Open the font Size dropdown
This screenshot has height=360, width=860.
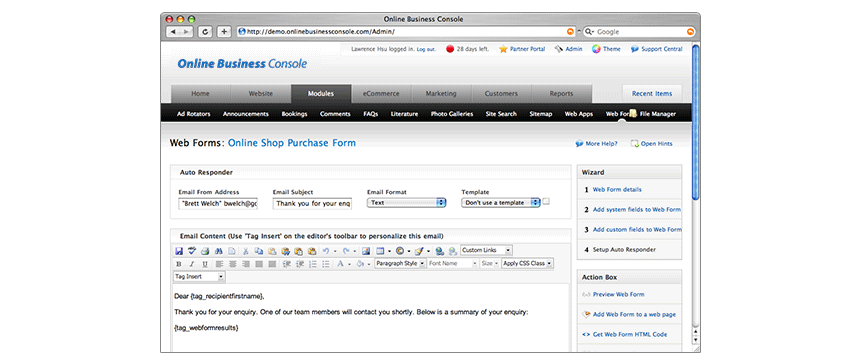point(489,263)
